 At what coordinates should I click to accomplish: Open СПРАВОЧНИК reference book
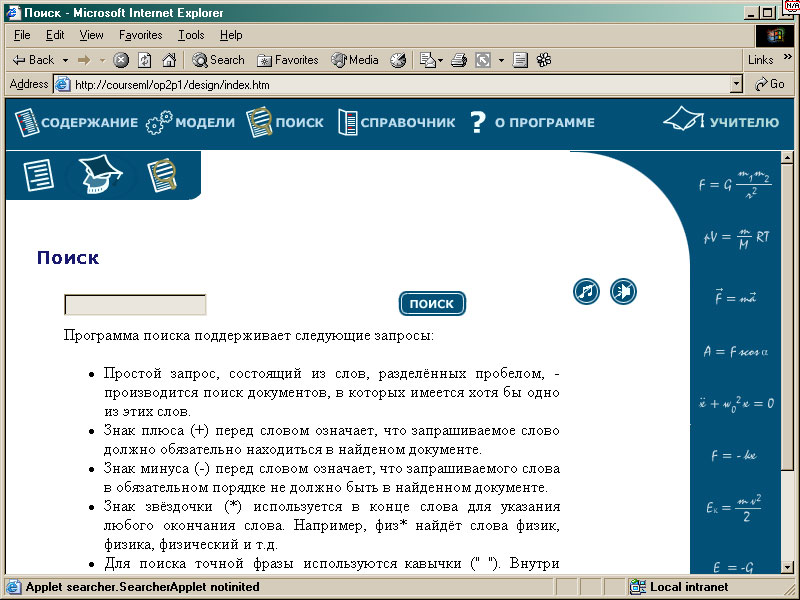(x=396, y=123)
